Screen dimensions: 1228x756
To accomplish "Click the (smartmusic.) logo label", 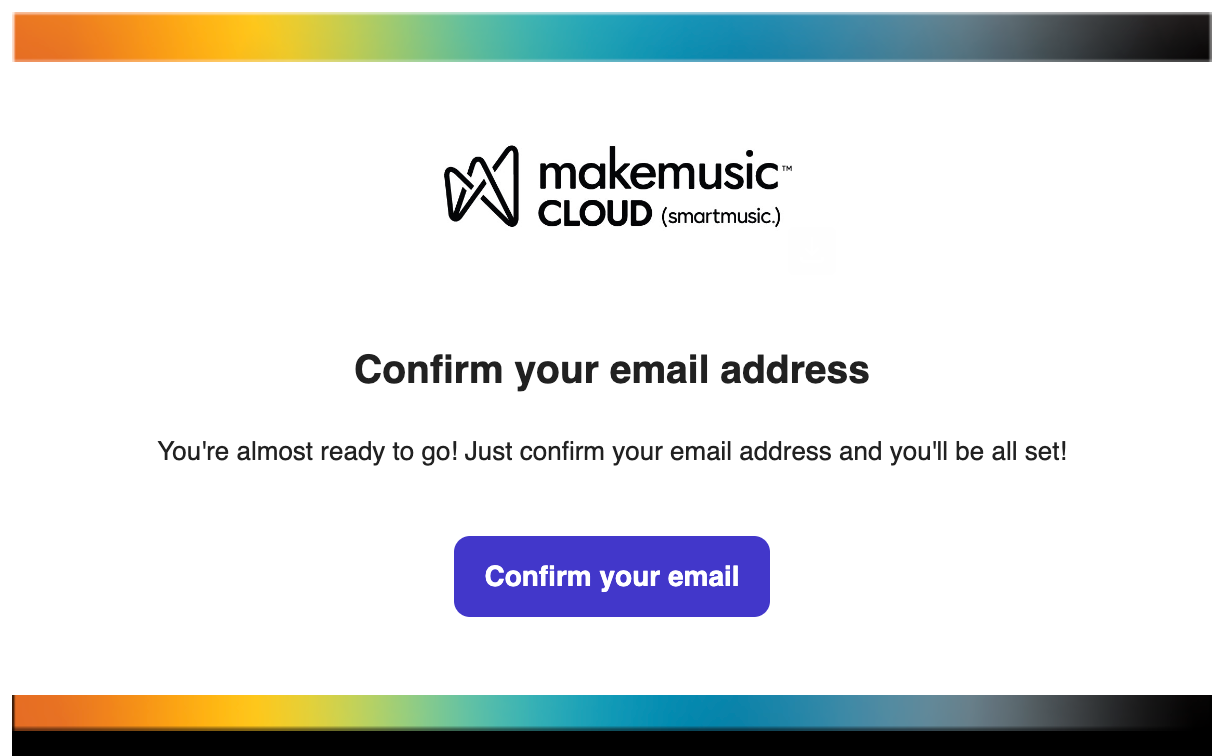I will click(x=721, y=215).
